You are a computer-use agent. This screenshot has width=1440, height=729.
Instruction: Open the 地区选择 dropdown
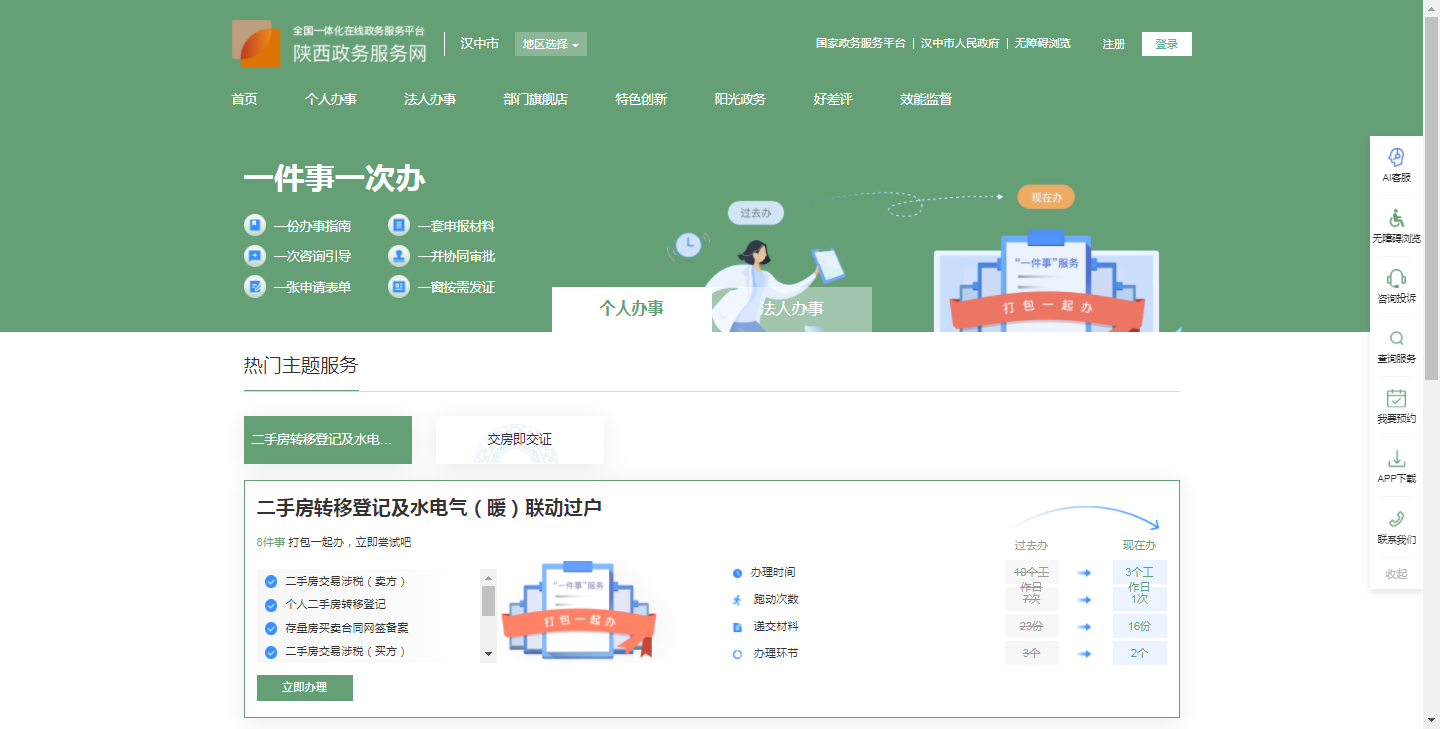point(550,44)
